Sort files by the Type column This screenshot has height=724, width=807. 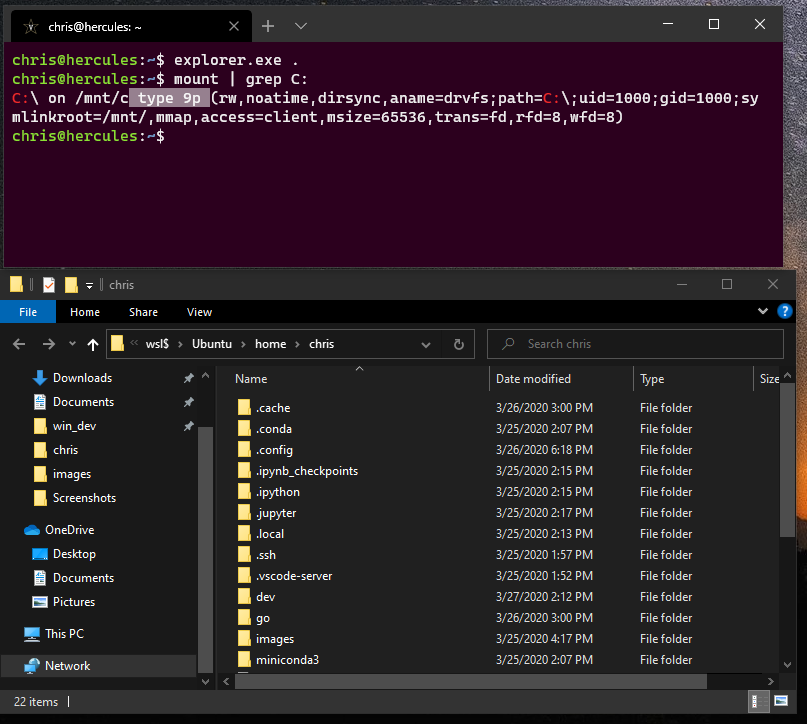point(655,378)
